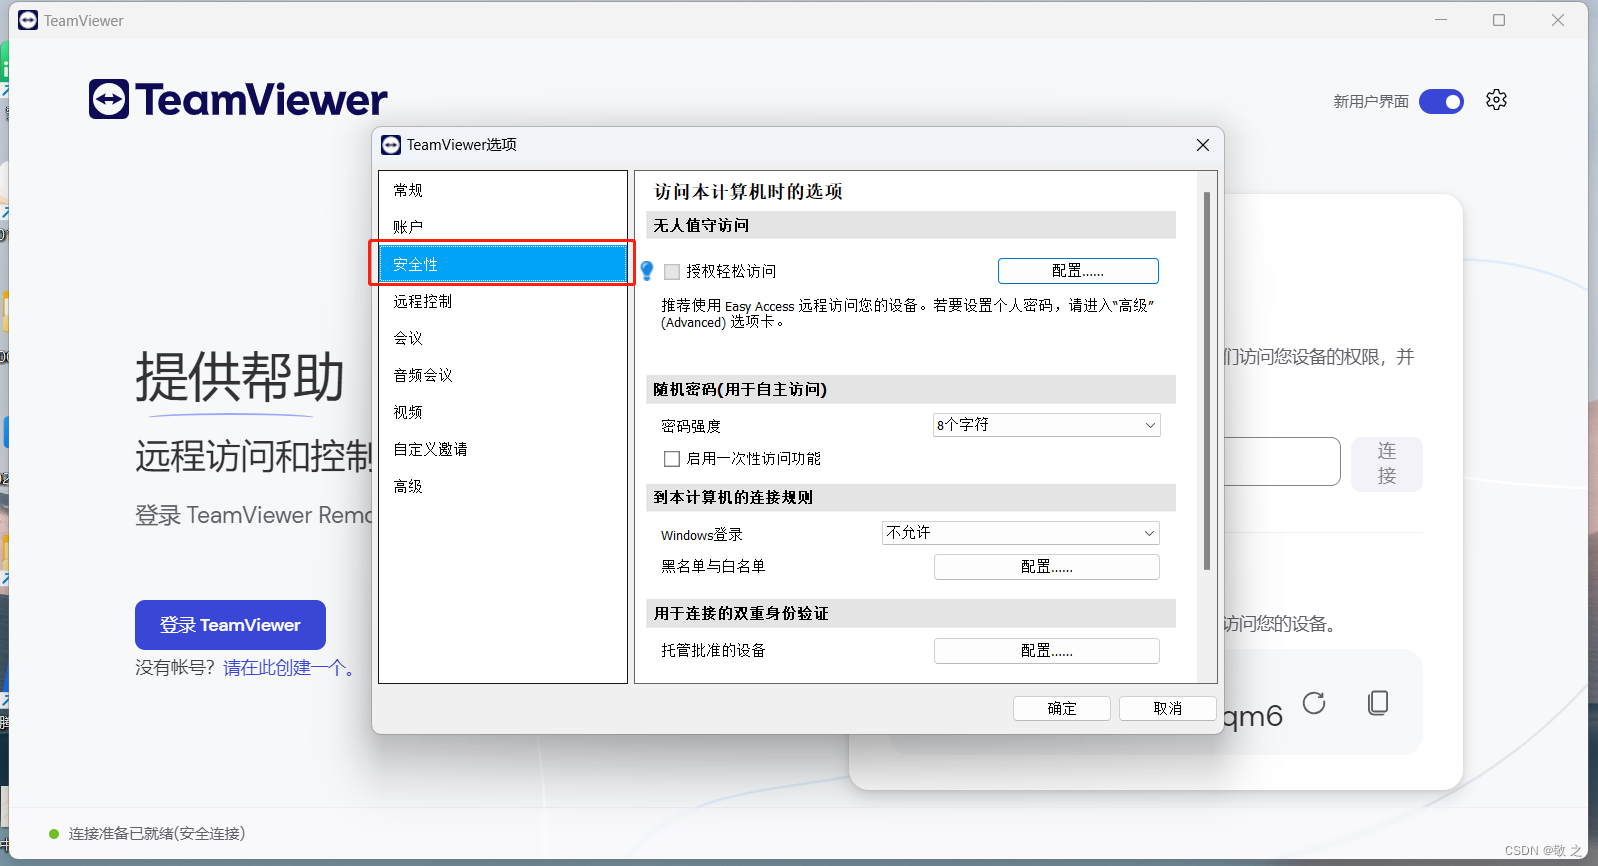Viewport: 1598px width, 866px height.
Task: Select 高级 in the options sidebar
Action: coord(502,486)
